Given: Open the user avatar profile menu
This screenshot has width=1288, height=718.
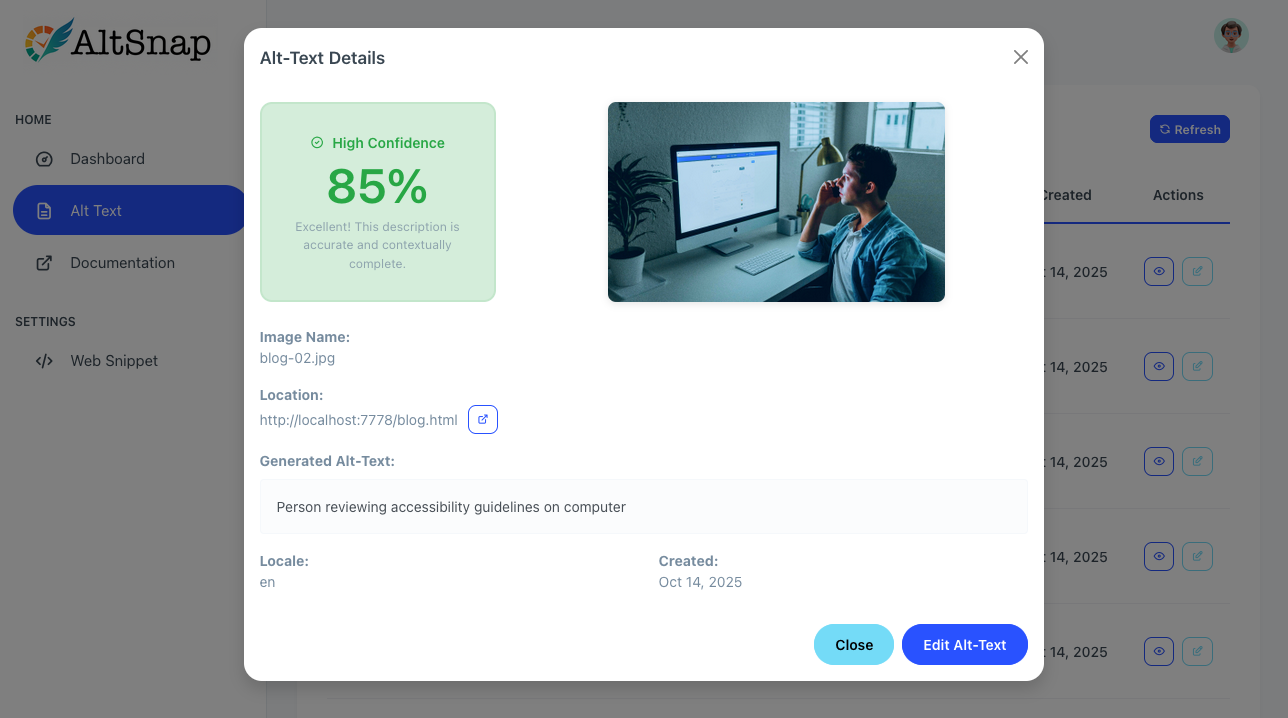Looking at the screenshot, I should pos(1231,36).
